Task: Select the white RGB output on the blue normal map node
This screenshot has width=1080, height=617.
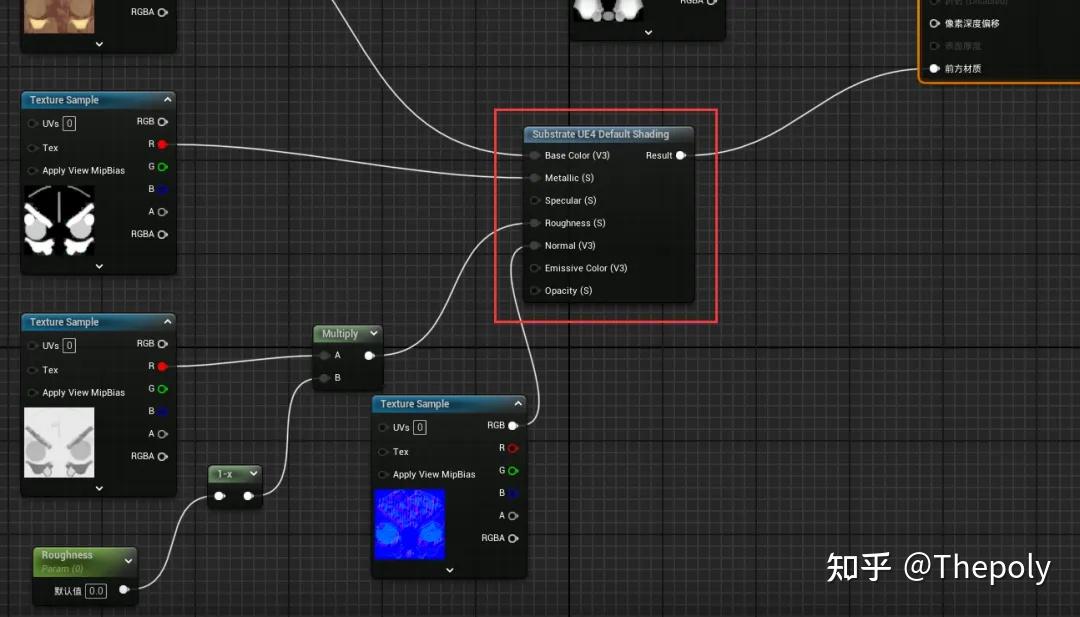Action: 514,425
